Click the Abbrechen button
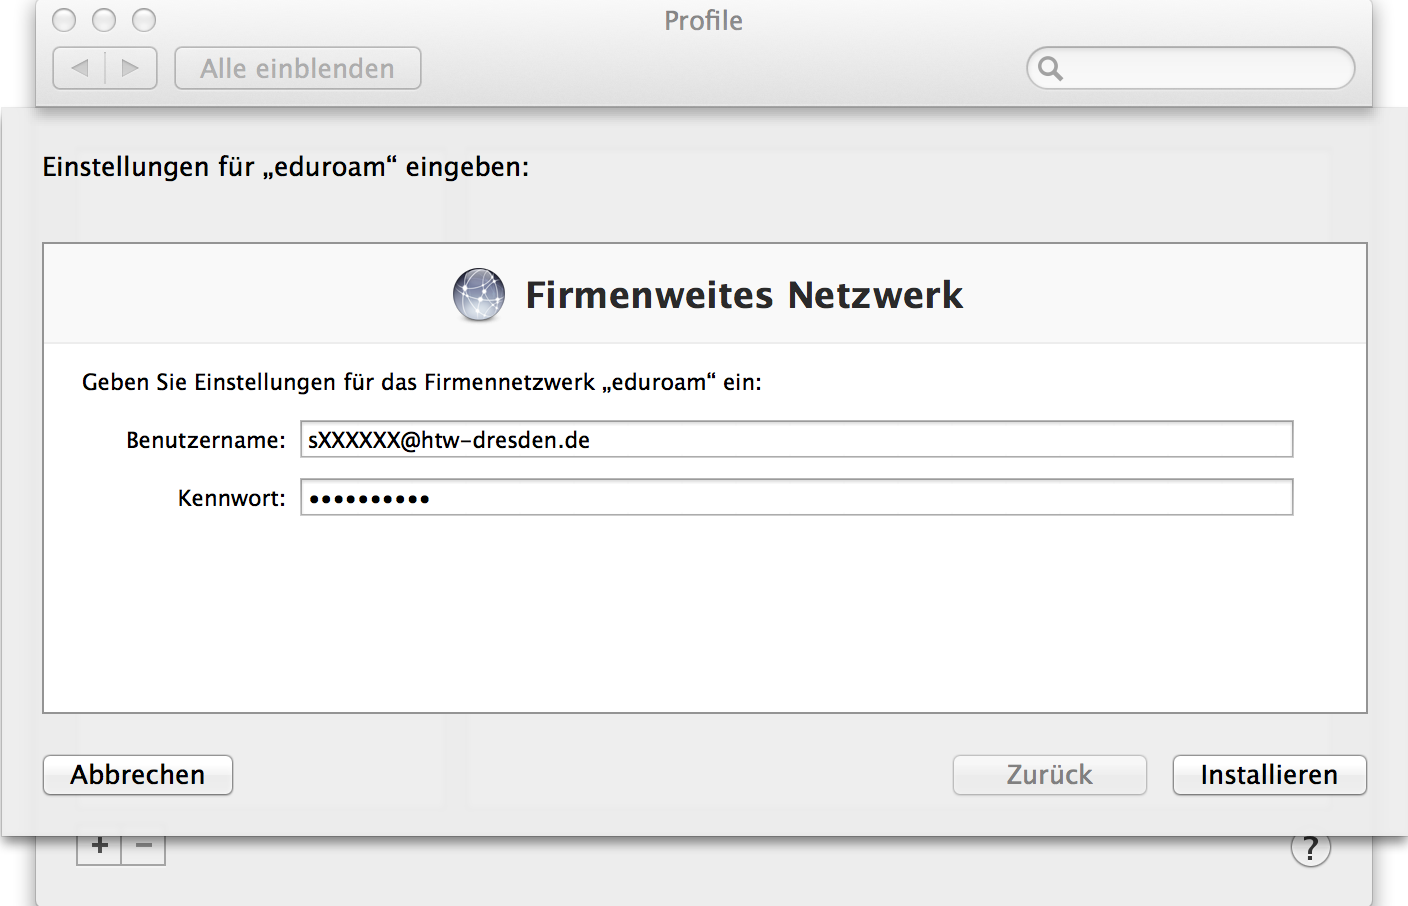 pos(138,775)
